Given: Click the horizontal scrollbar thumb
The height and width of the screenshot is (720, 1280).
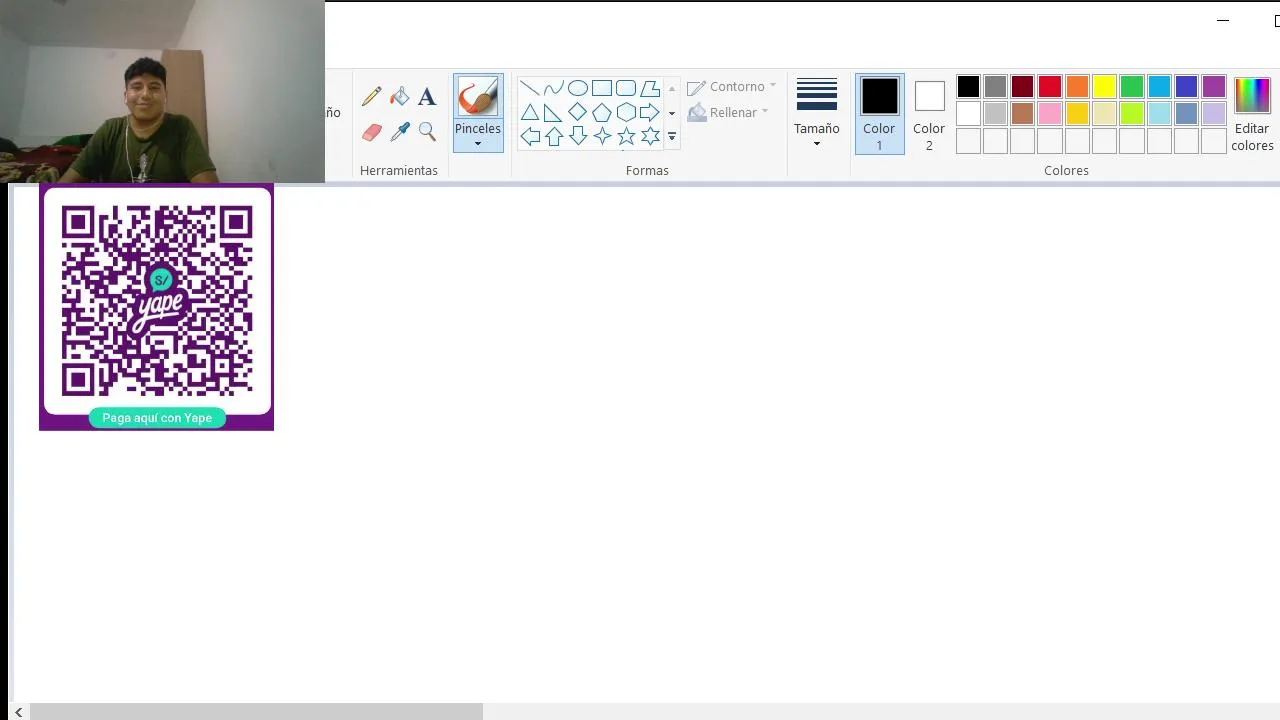Looking at the screenshot, I should pyautogui.click(x=256, y=712).
